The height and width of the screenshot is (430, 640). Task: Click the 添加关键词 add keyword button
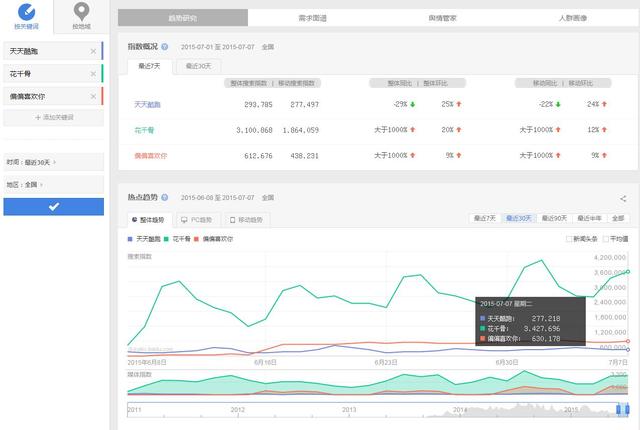(x=53, y=117)
